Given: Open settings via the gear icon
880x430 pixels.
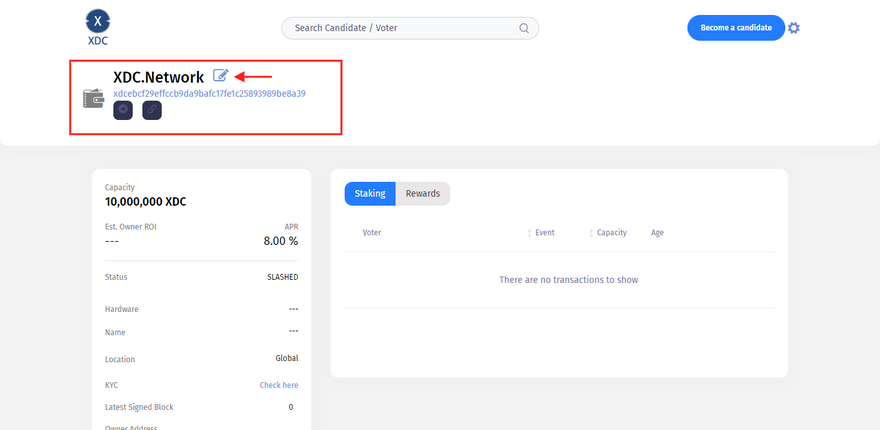Looking at the screenshot, I should [794, 28].
